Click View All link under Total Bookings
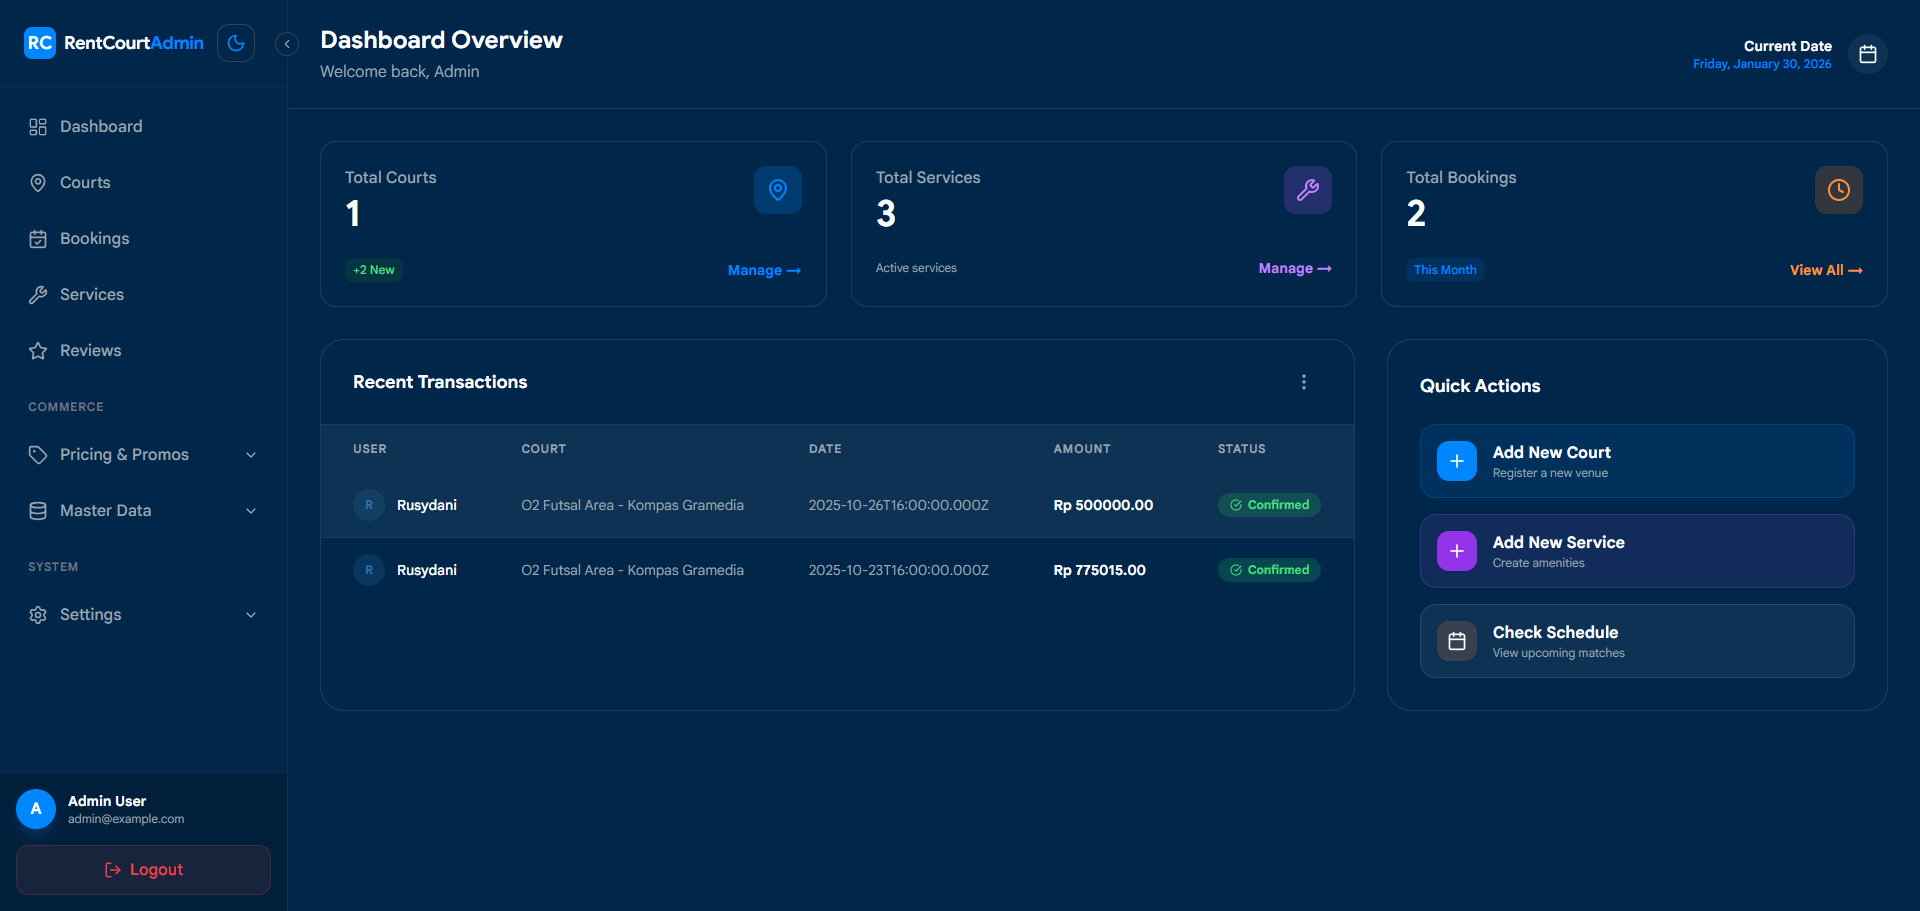Image resolution: width=1920 pixels, height=911 pixels. (1825, 271)
